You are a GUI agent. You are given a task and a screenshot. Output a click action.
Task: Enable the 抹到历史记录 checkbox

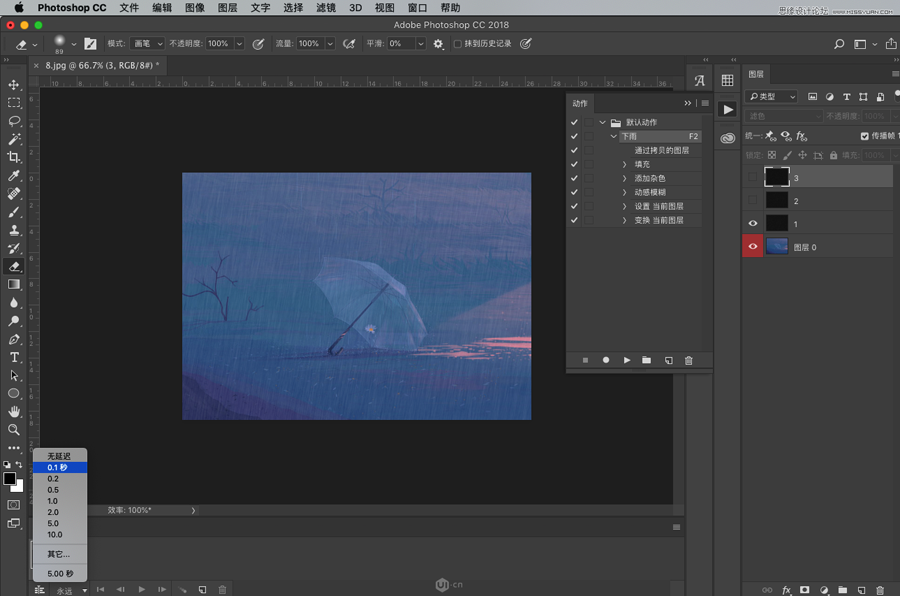[x=458, y=44]
